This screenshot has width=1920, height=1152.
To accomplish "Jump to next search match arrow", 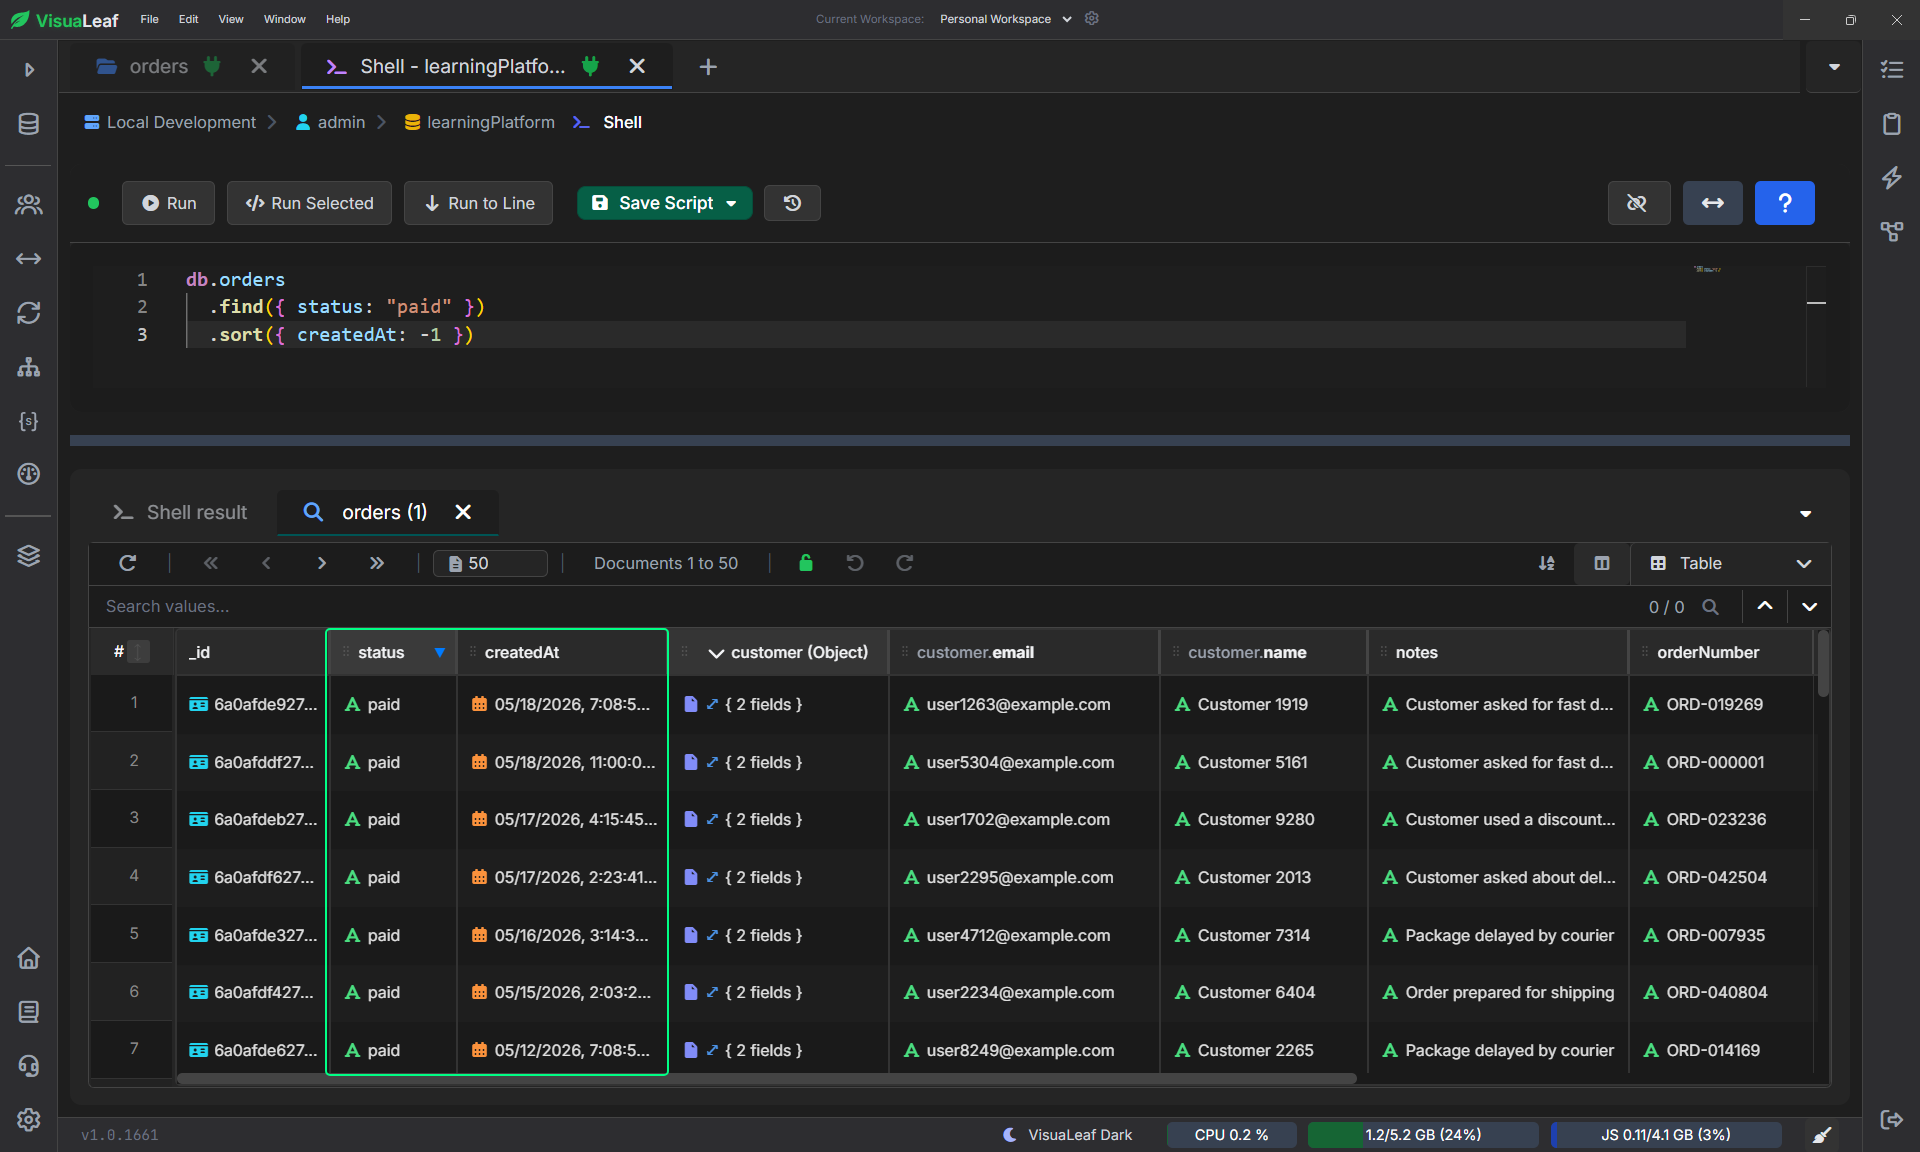I will pos(1810,606).
